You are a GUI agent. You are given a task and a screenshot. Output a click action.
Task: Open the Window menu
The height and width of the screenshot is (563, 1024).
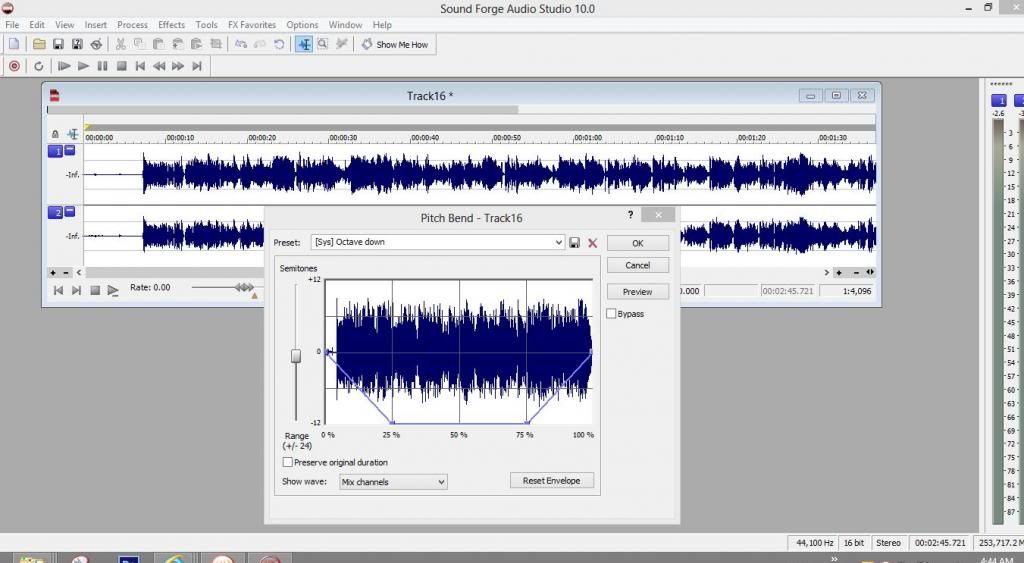[345, 25]
